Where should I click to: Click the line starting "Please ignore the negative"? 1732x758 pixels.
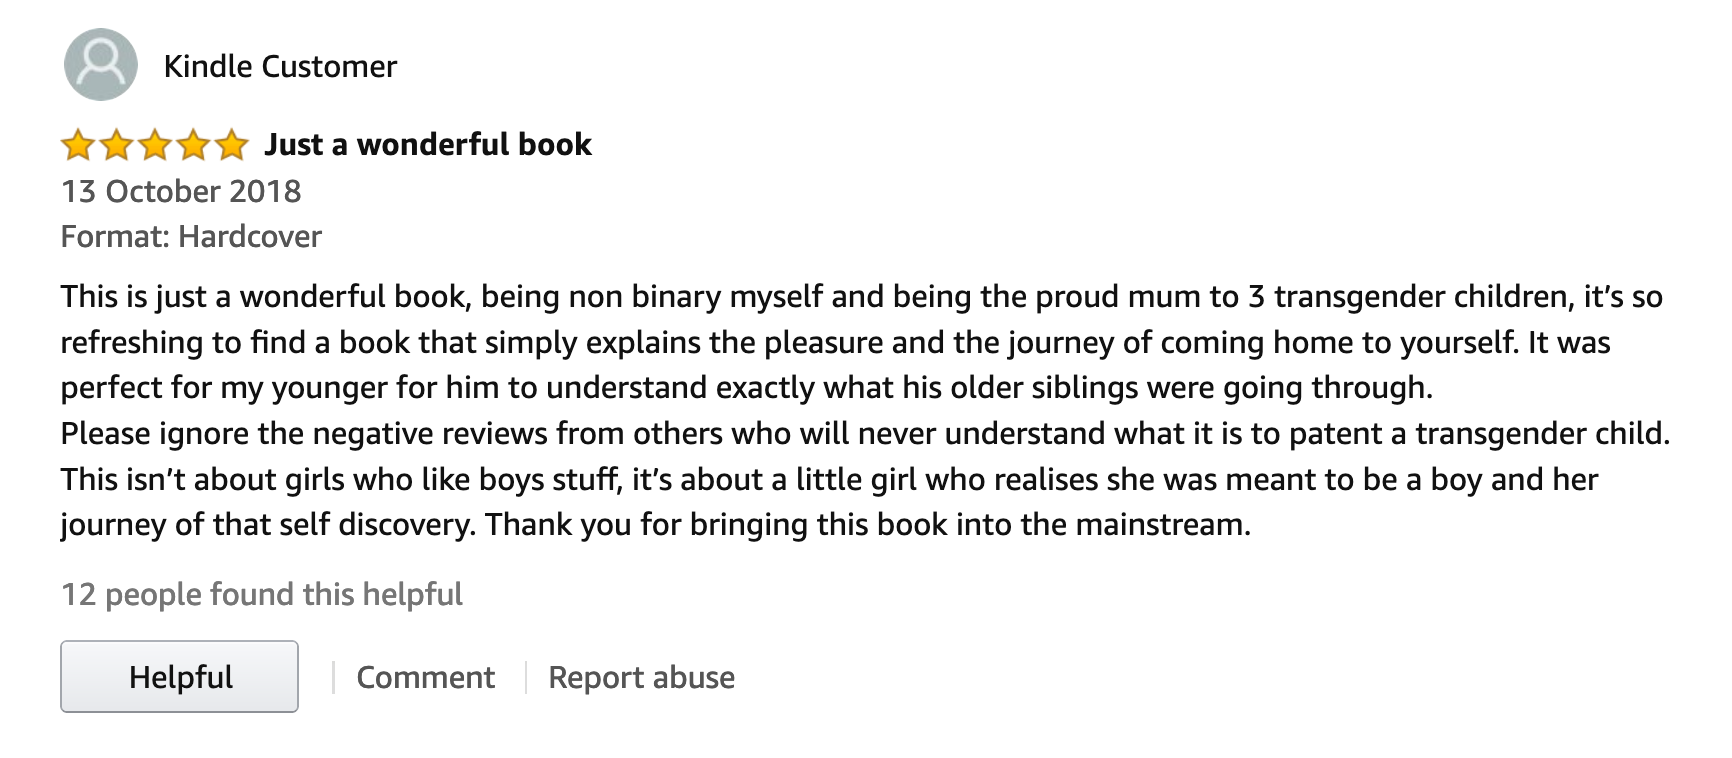[x=865, y=433]
